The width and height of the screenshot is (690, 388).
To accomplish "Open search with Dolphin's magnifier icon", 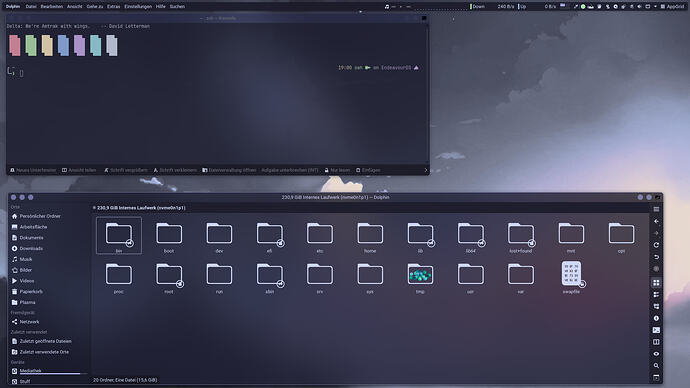I will (656, 366).
